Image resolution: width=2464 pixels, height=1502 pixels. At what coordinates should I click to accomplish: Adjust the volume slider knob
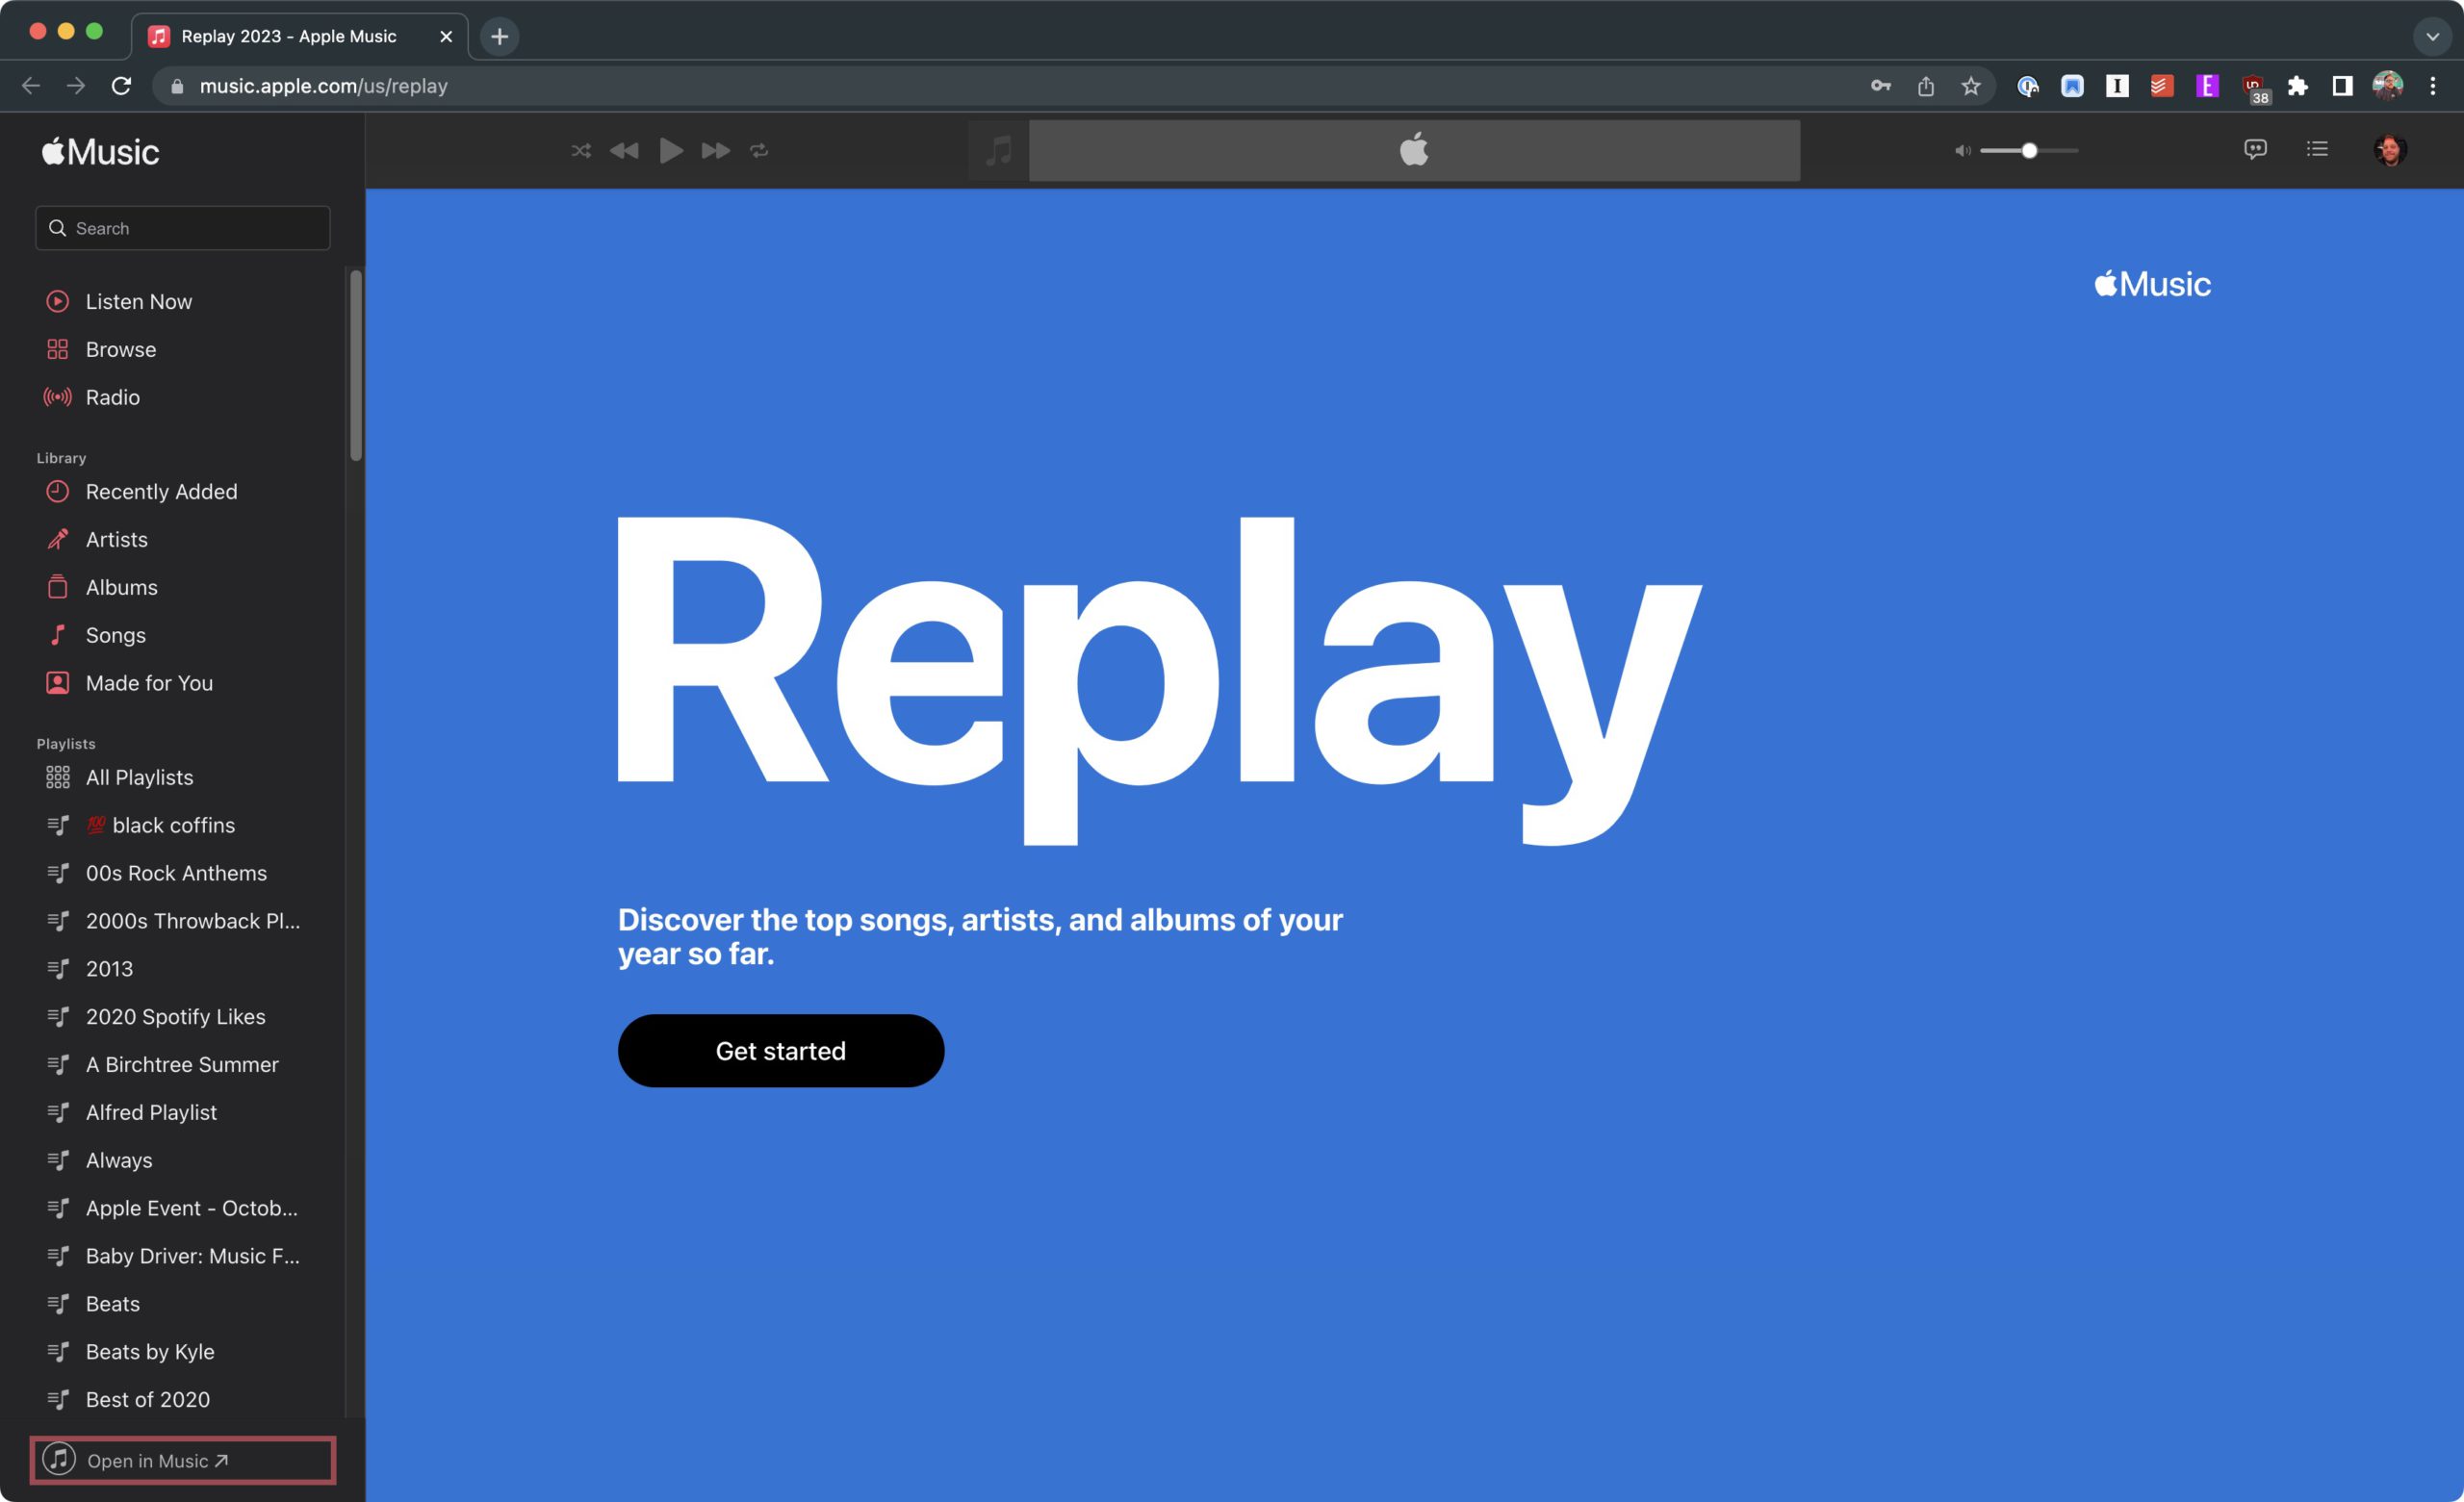tap(2029, 151)
